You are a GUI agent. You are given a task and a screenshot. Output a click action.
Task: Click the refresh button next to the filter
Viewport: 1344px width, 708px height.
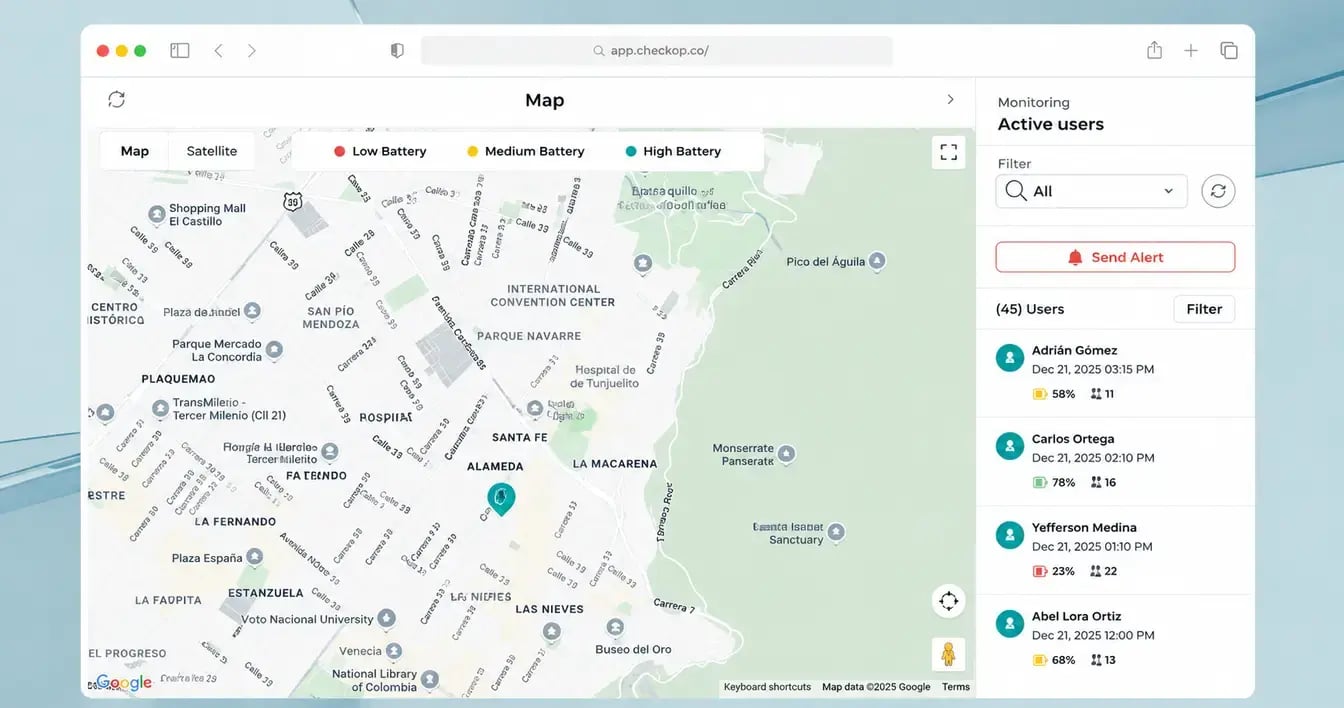[x=1218, y=191]
